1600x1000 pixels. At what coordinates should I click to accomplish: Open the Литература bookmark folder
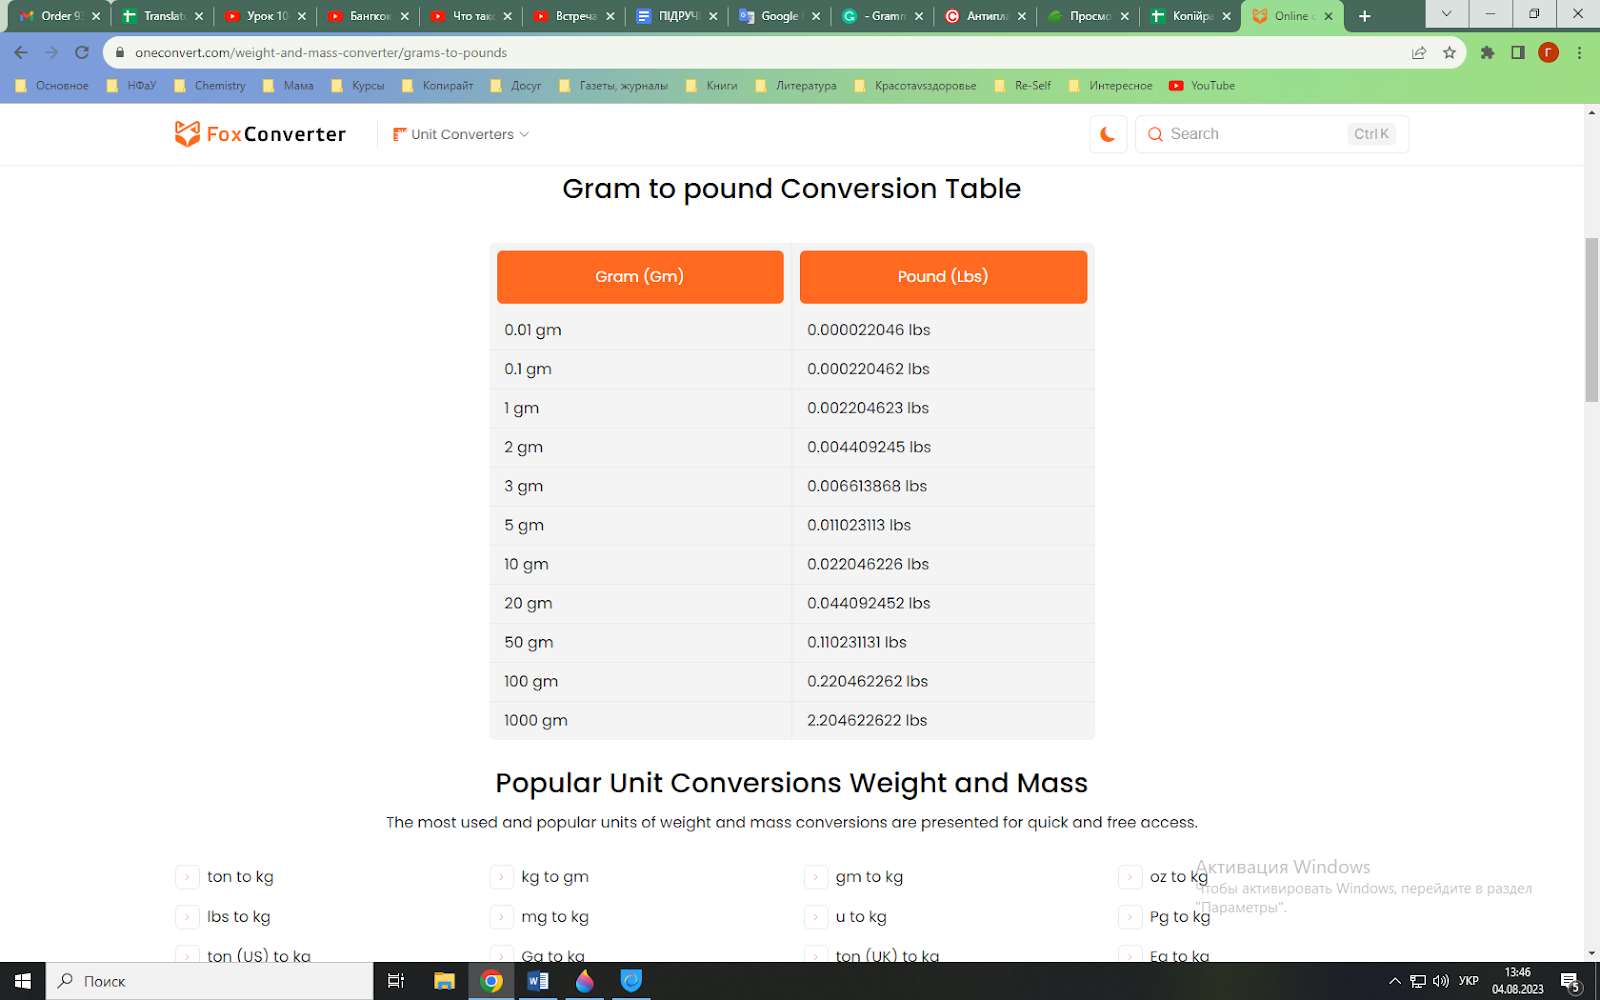coord(796,86)
